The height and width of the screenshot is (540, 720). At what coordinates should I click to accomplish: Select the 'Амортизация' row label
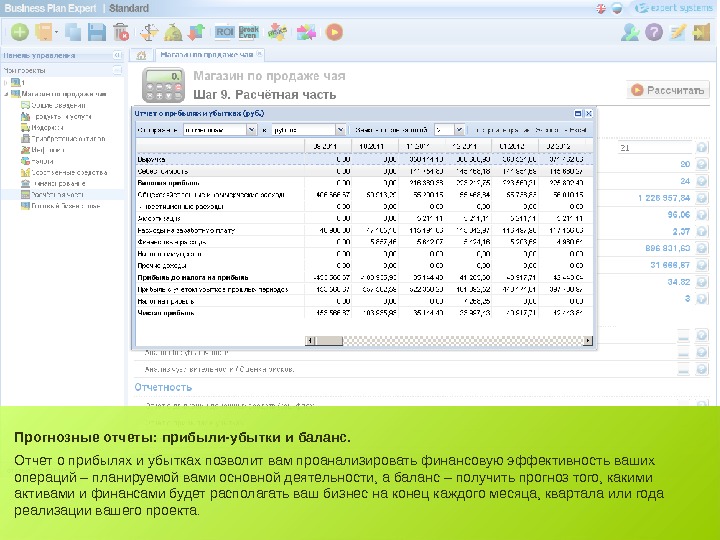coord(159,219)
